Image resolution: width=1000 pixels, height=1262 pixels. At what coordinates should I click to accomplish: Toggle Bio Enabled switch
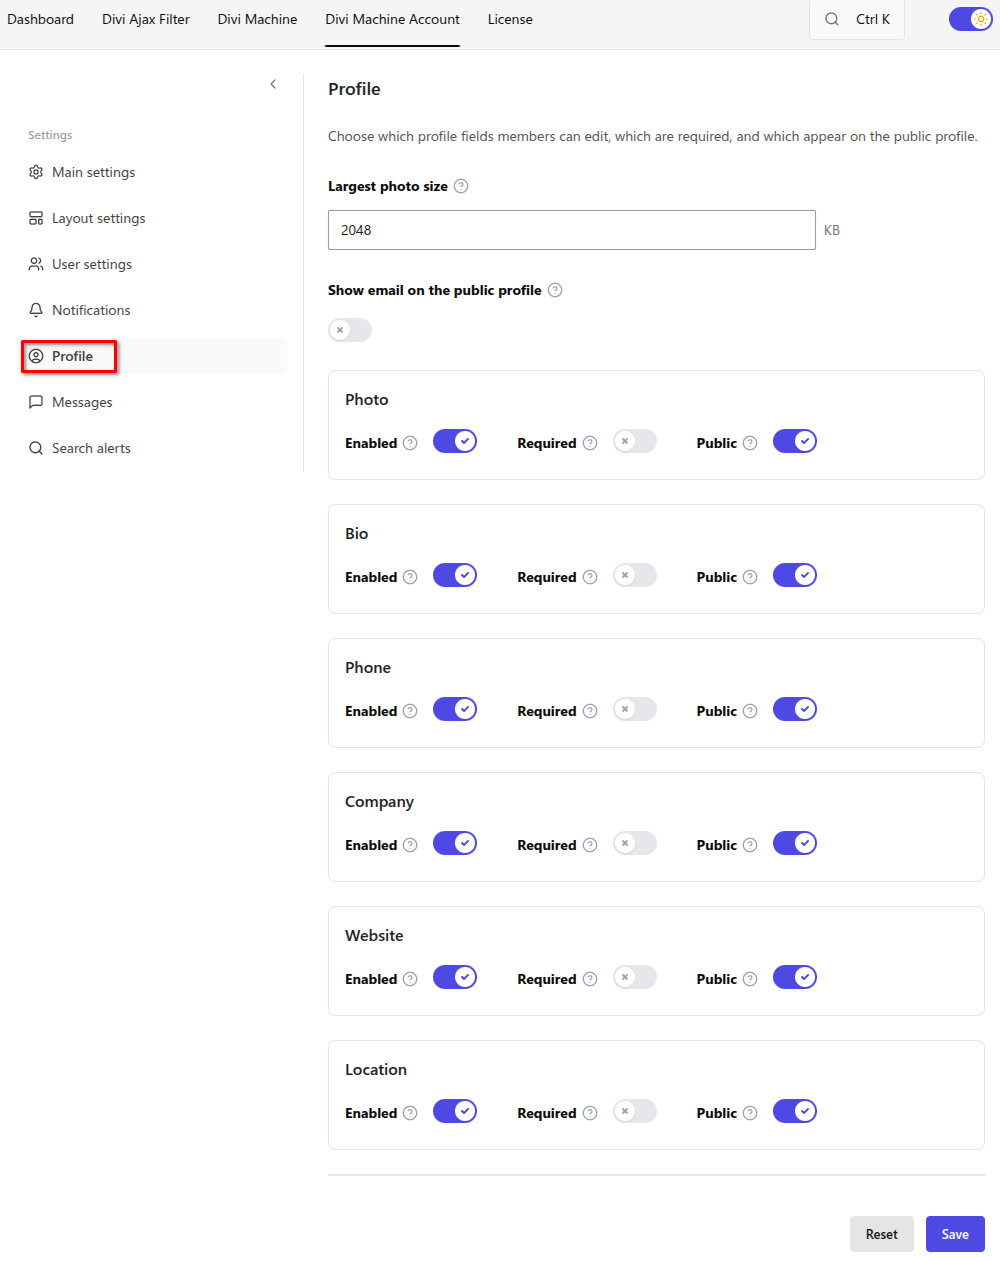(x=455, y=575)
